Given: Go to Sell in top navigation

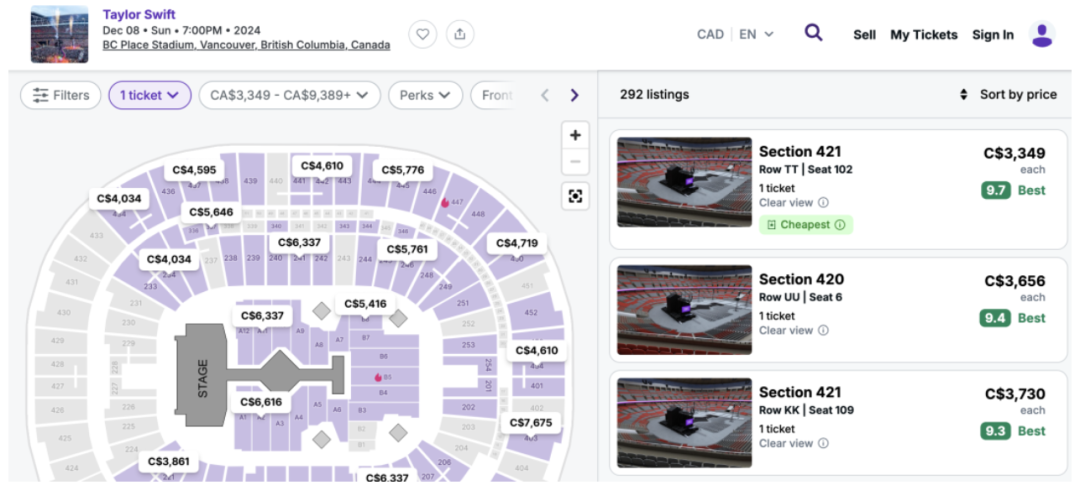Looking at the screenshot, I should (864, 34).
